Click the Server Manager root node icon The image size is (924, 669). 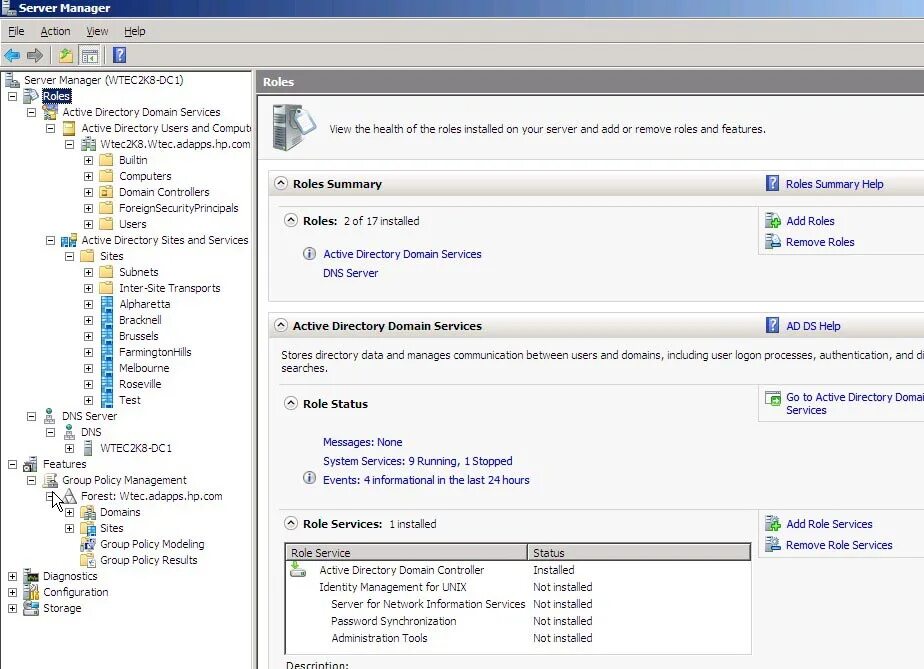[x=12, y=80]
